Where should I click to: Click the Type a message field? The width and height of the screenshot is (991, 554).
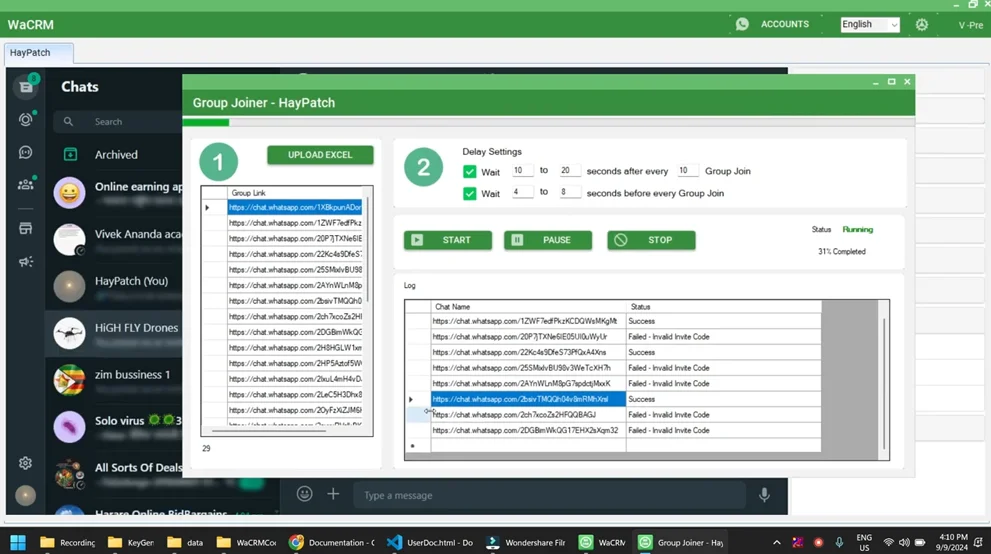click(549, 495)
